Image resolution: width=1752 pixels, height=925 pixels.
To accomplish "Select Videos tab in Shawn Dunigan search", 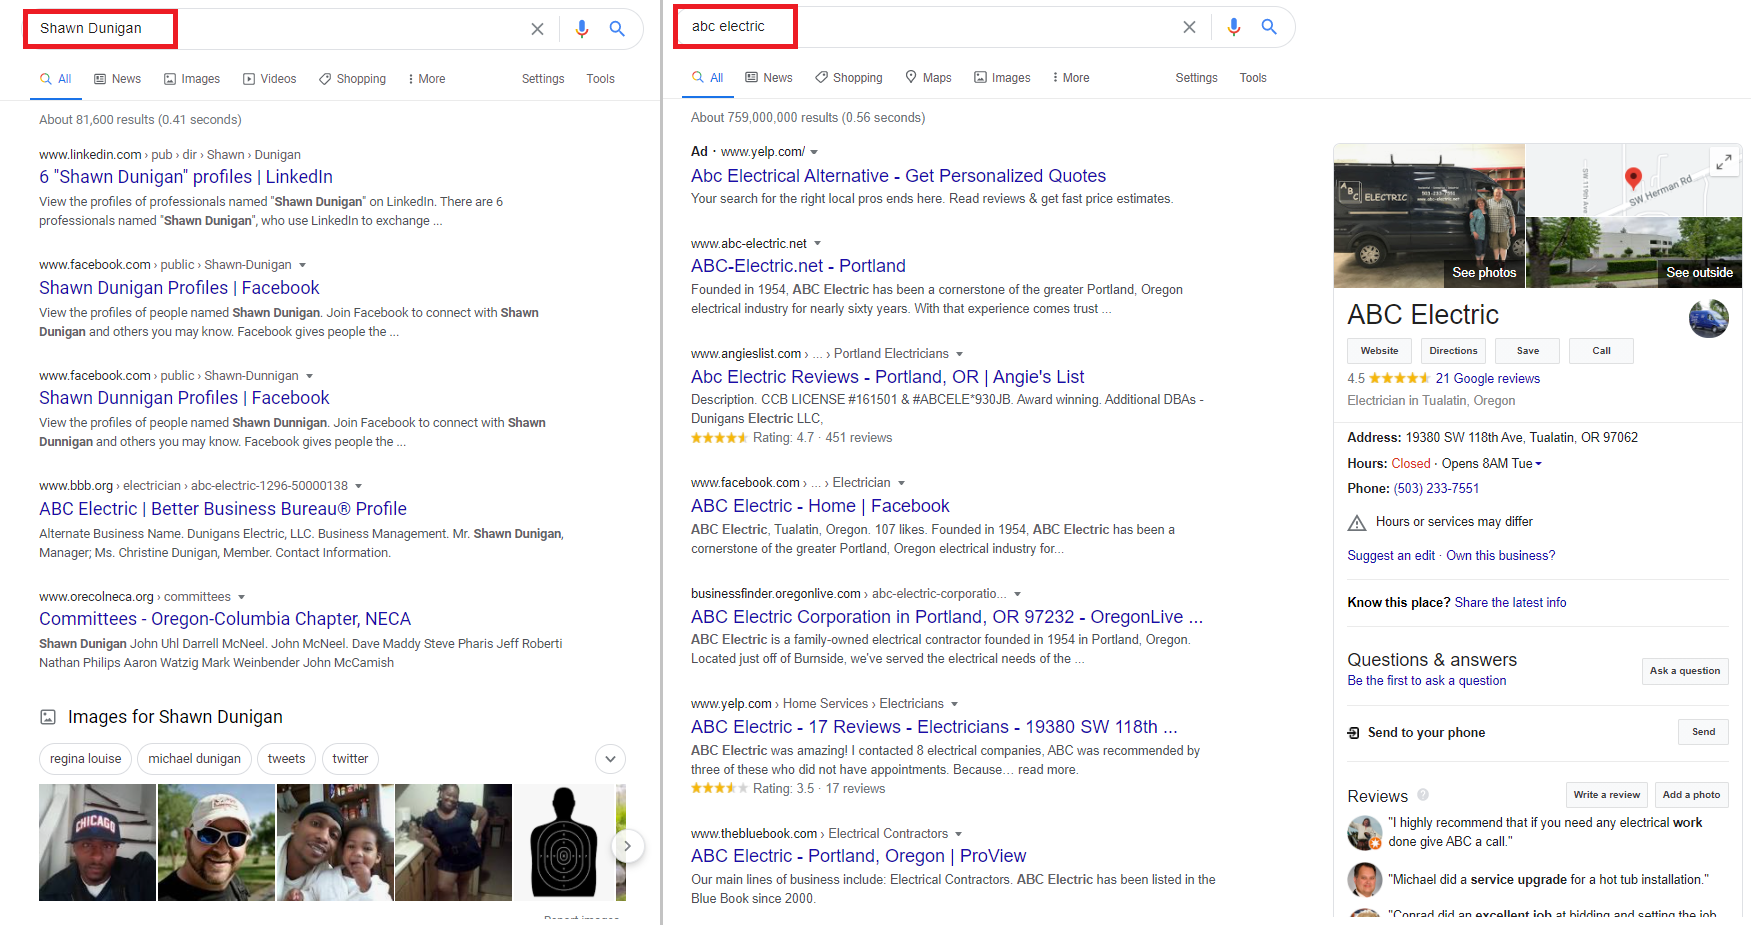I will tap(269, 79).
